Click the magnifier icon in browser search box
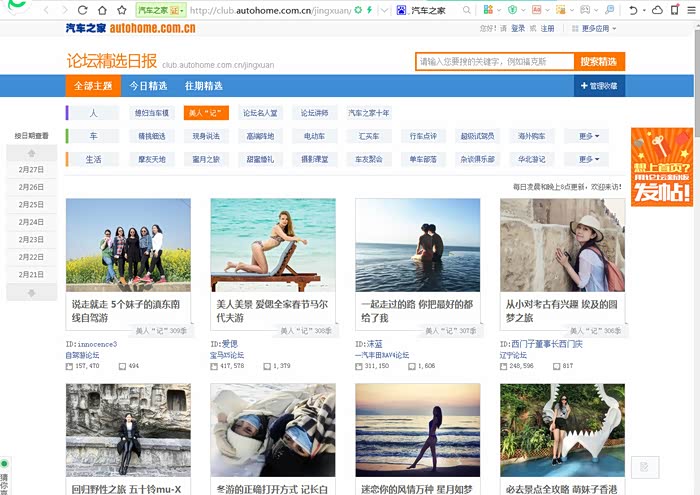The width and height of the screenshot is (700, 495). pyautogui.click(x=467, y=10)
